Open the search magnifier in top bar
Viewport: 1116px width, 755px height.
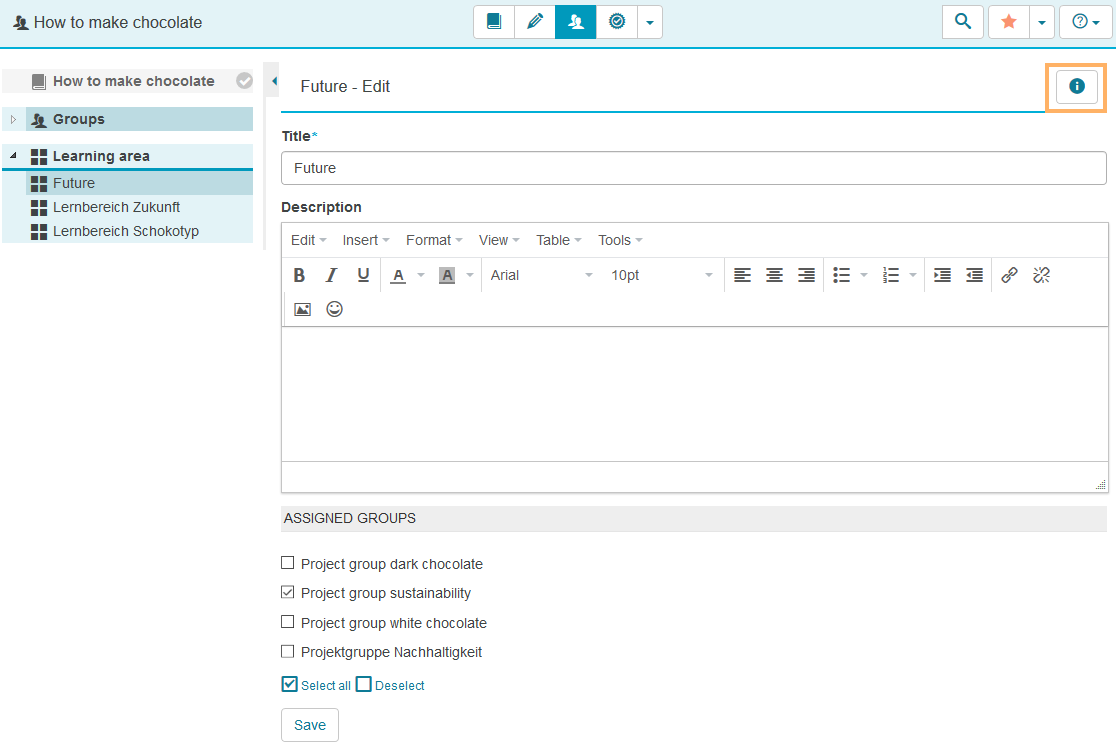[x=963, y=21]
